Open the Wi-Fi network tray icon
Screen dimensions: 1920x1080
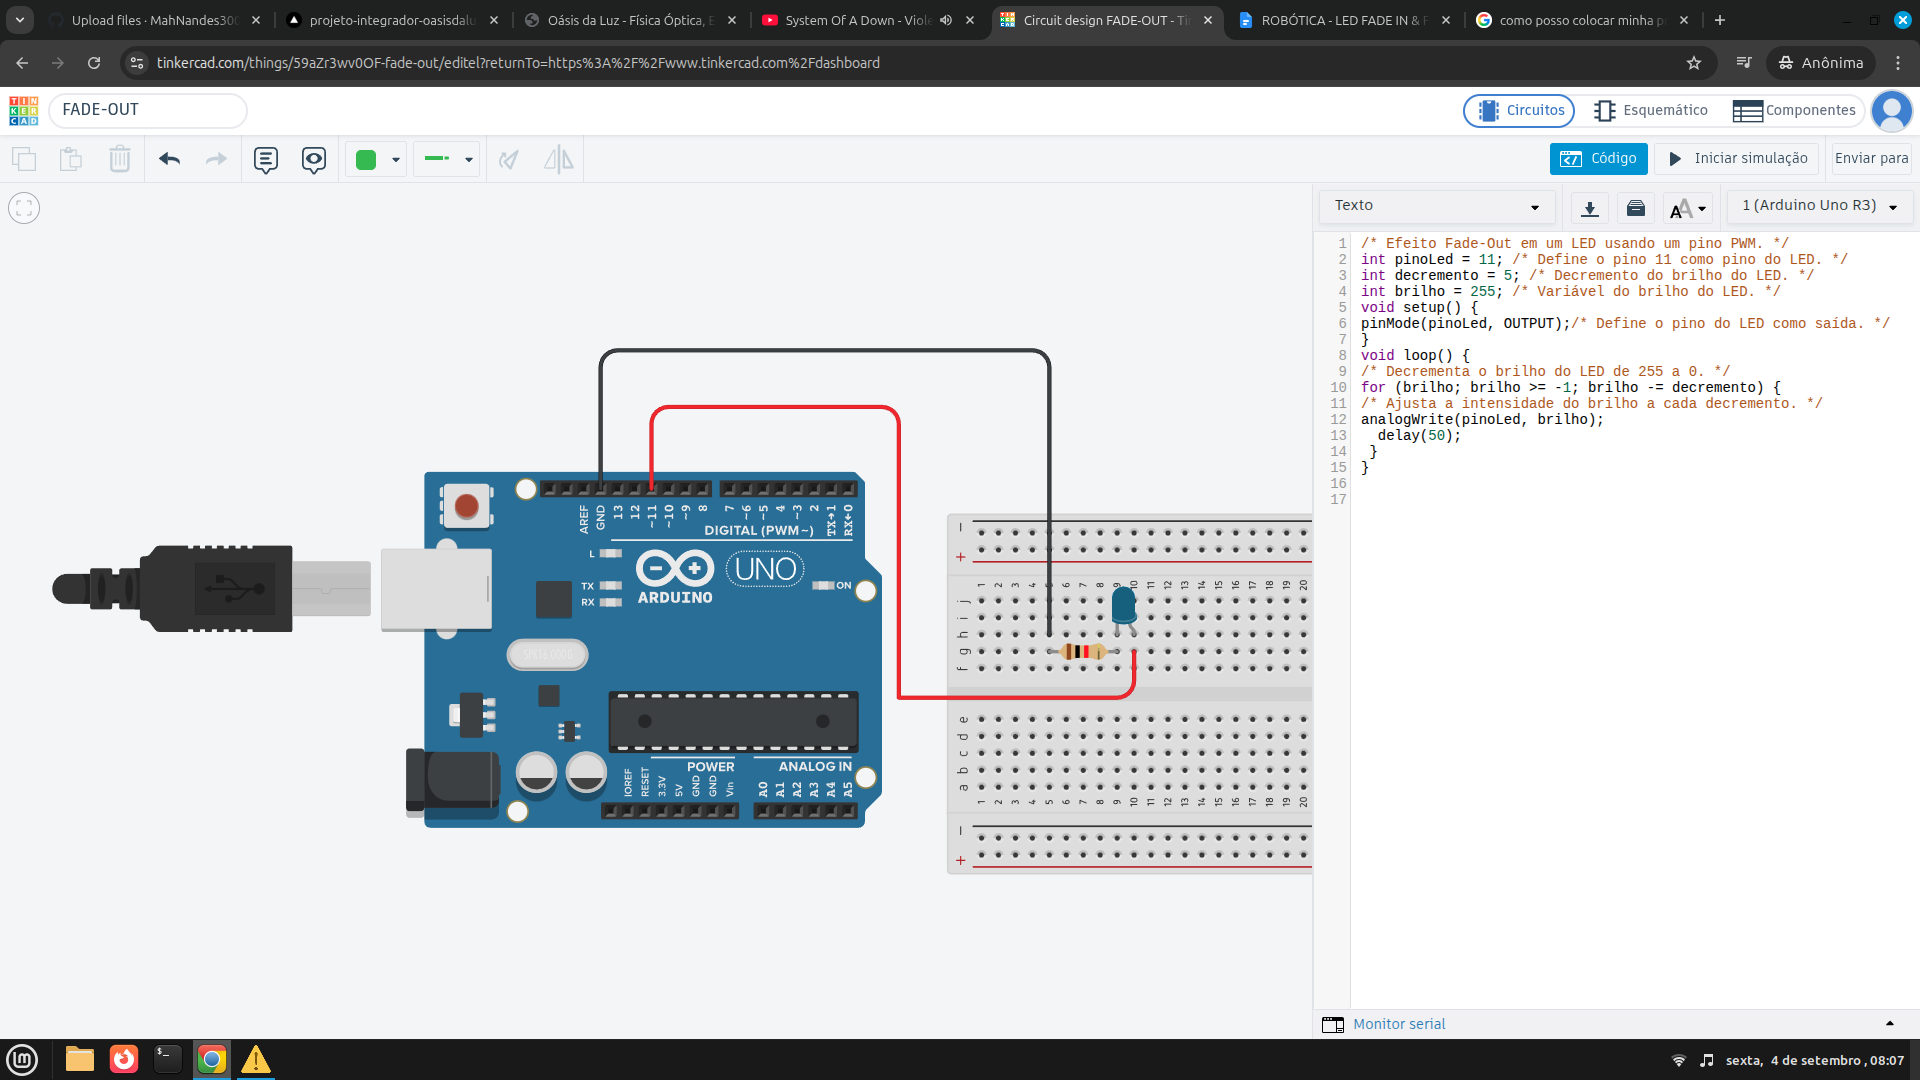point(1679,1060)
